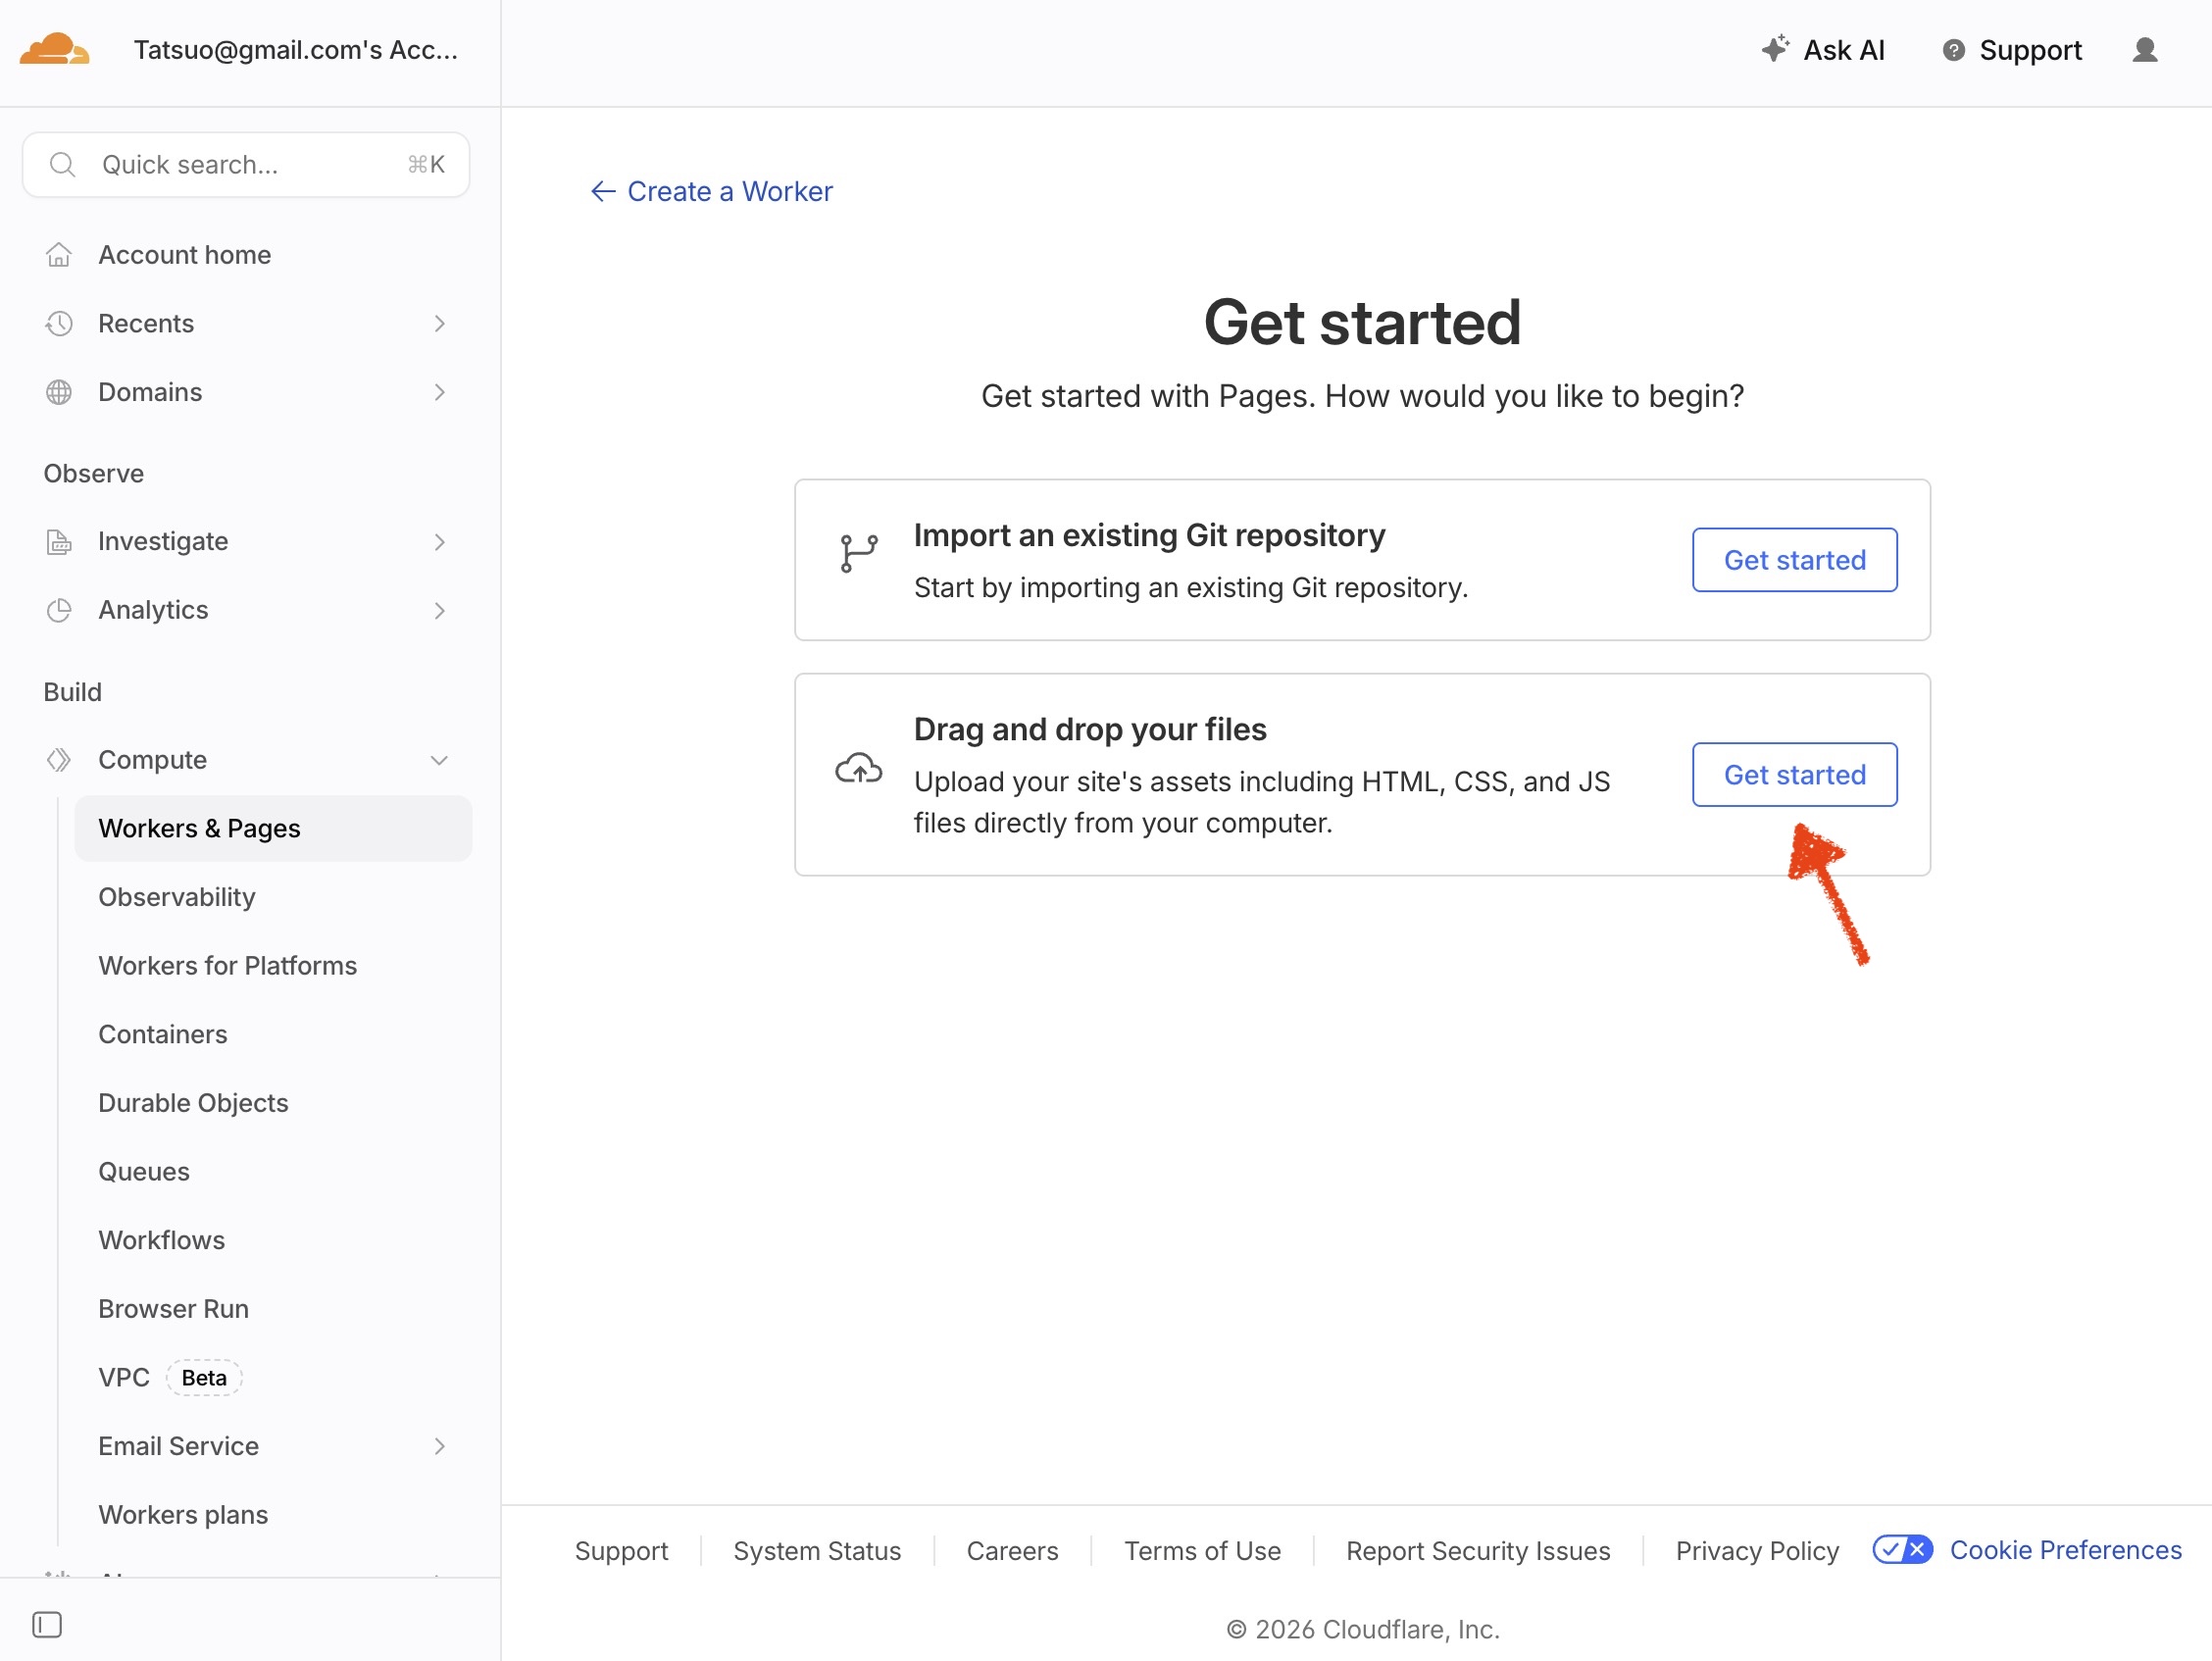Expand the Domains chevron
The height and width of the screenshot is (1661, 2212).
click(440, 392)
